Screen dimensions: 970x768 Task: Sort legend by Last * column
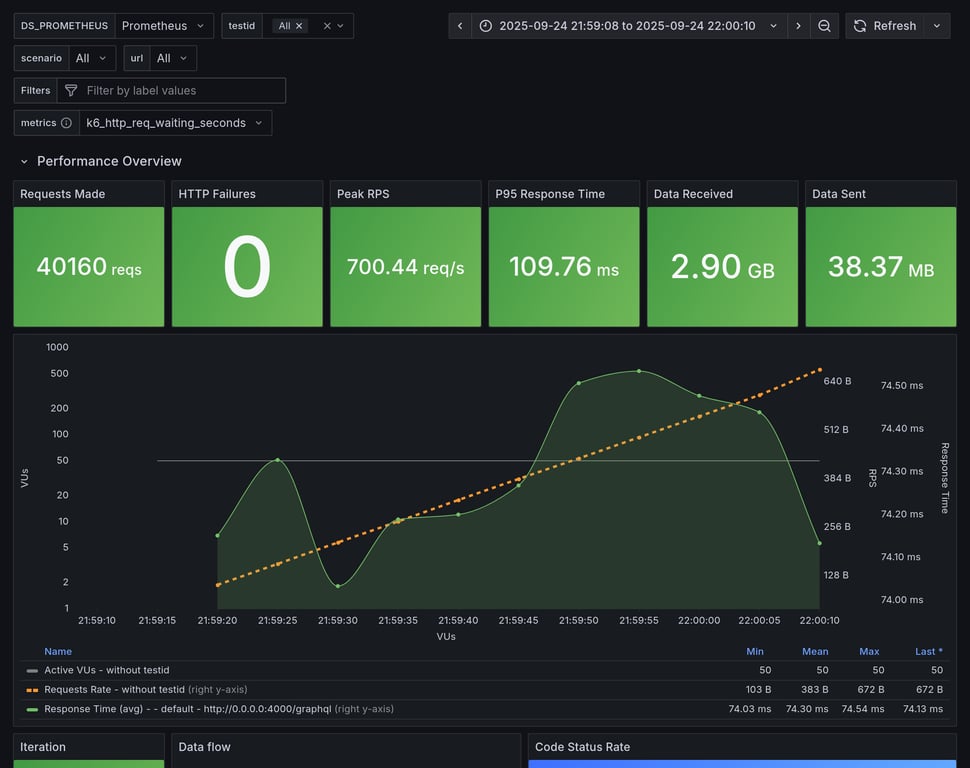(x=929, y=651)
